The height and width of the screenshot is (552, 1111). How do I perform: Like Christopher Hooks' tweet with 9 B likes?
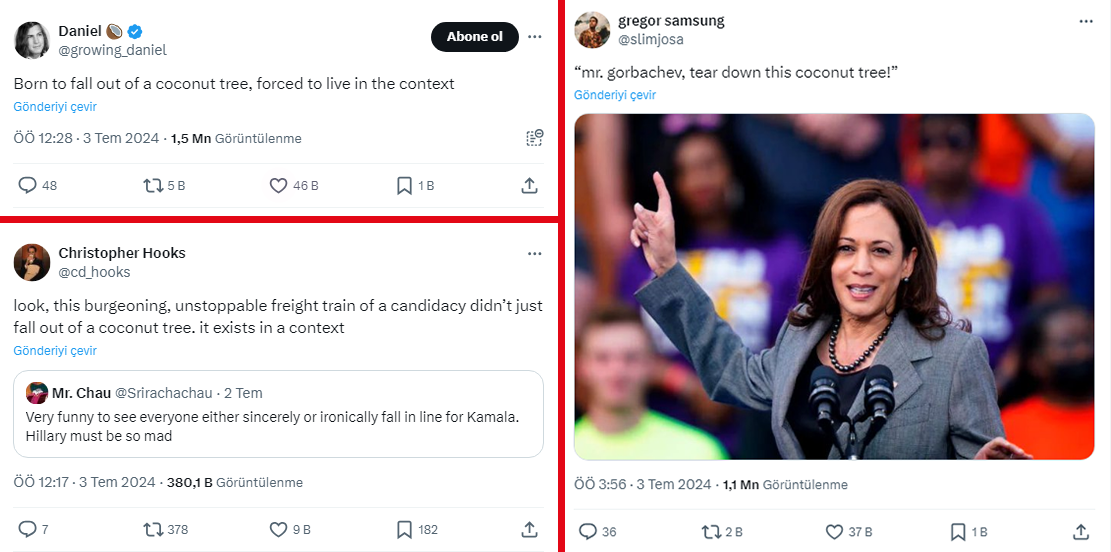(279, 529)
